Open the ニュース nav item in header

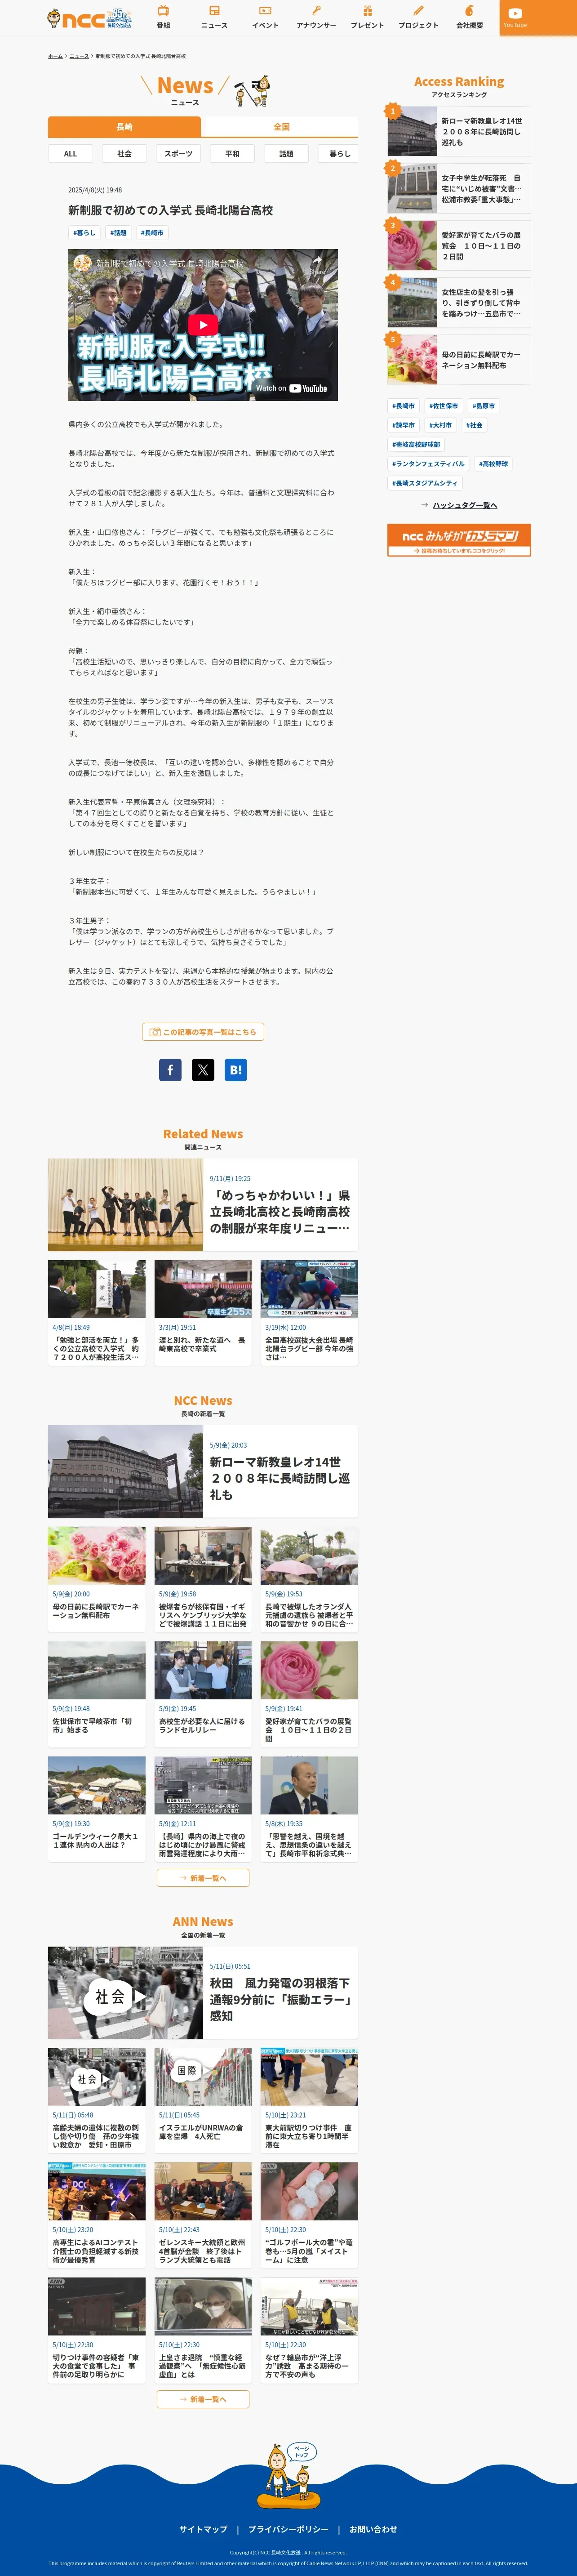214,18
